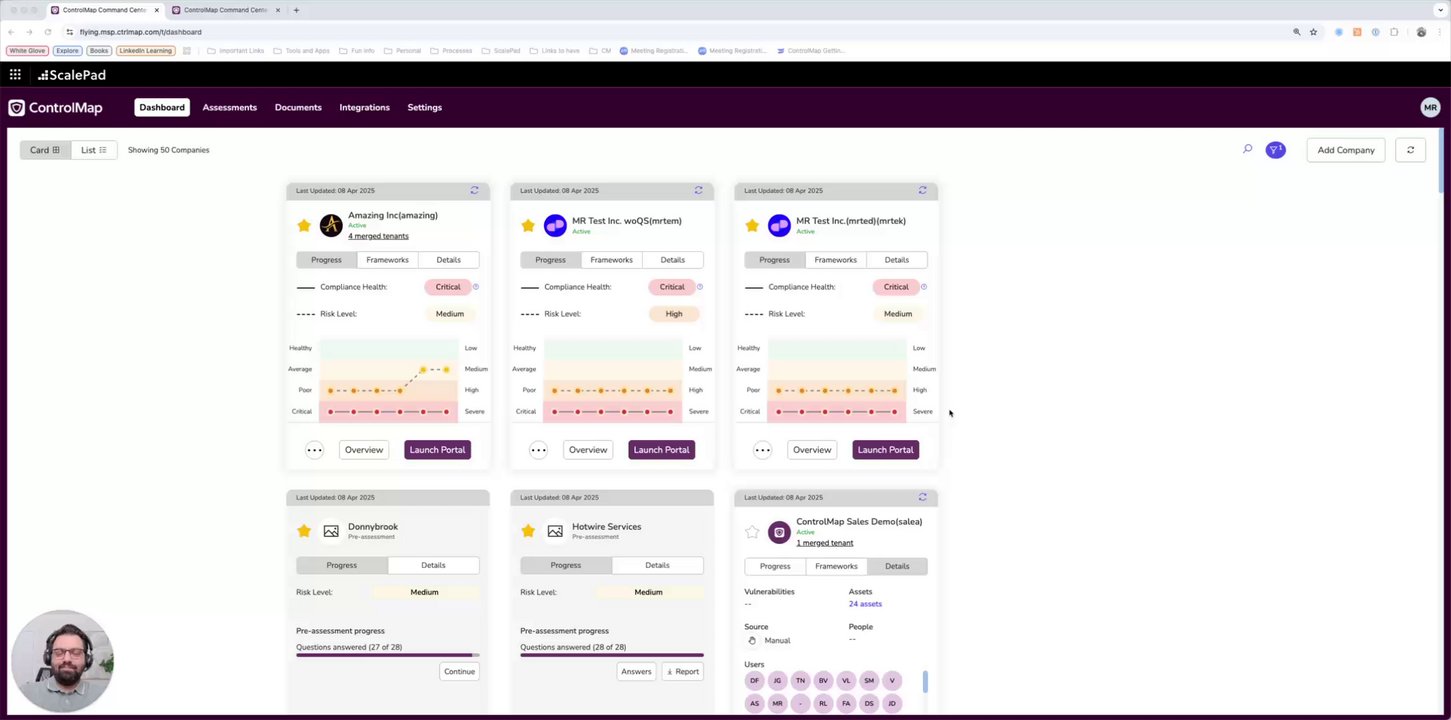Unstar the Hotwire Services company
Image resolution: width=1451 pixels, height=720 pixels.
click(528, 531)
